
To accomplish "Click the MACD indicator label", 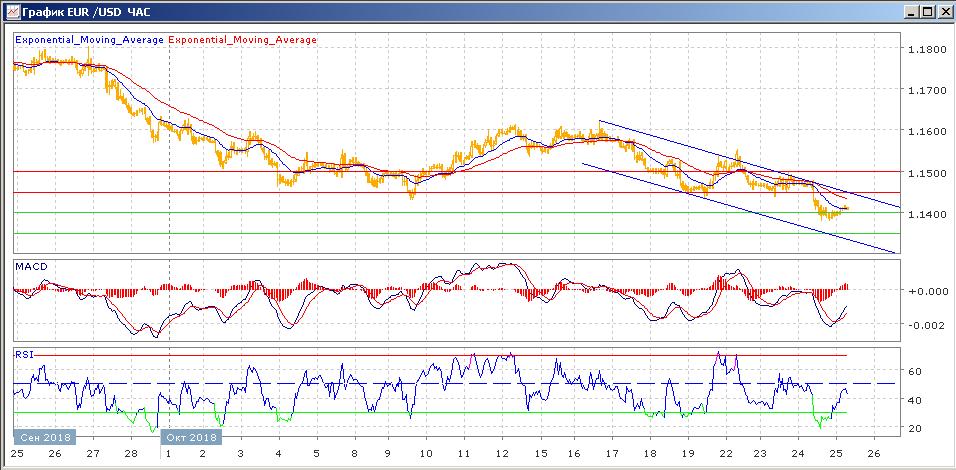I will 31,266.
